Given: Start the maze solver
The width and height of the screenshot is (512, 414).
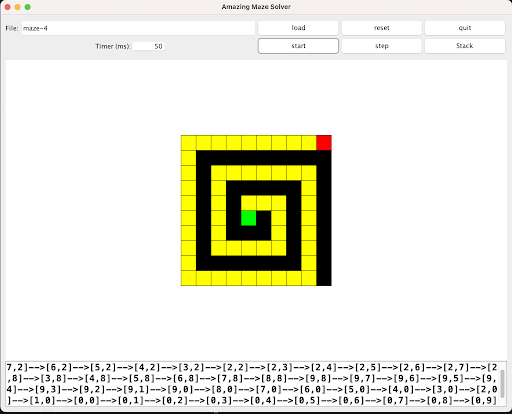Looking at the screenshot, I should point(298,46).
